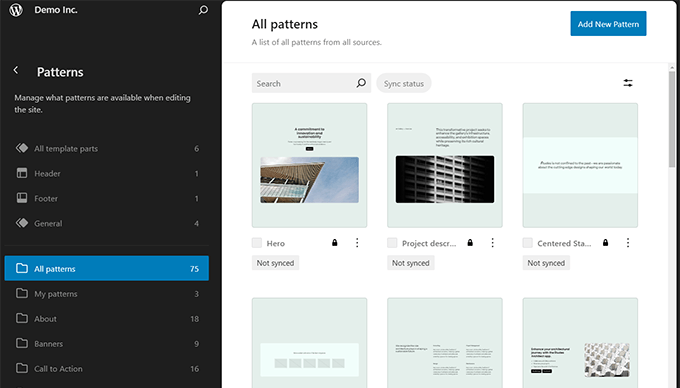Click the Header layout icon
The width and height of the screenshot is (680, 388).
pyautogui.click(x=22, y=173)
